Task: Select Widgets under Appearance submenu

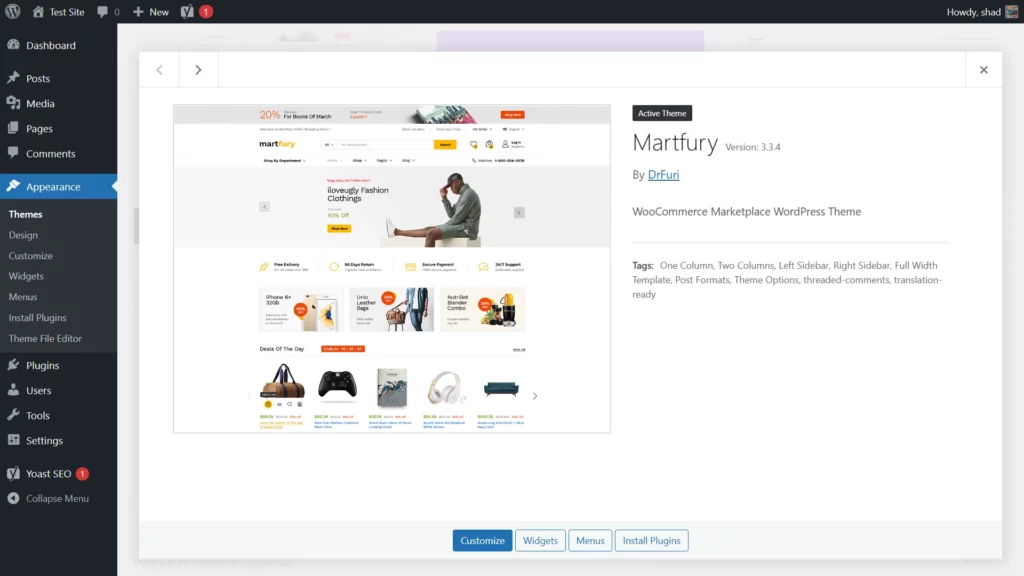Action: pyautogui.click(x=26, y=277)
